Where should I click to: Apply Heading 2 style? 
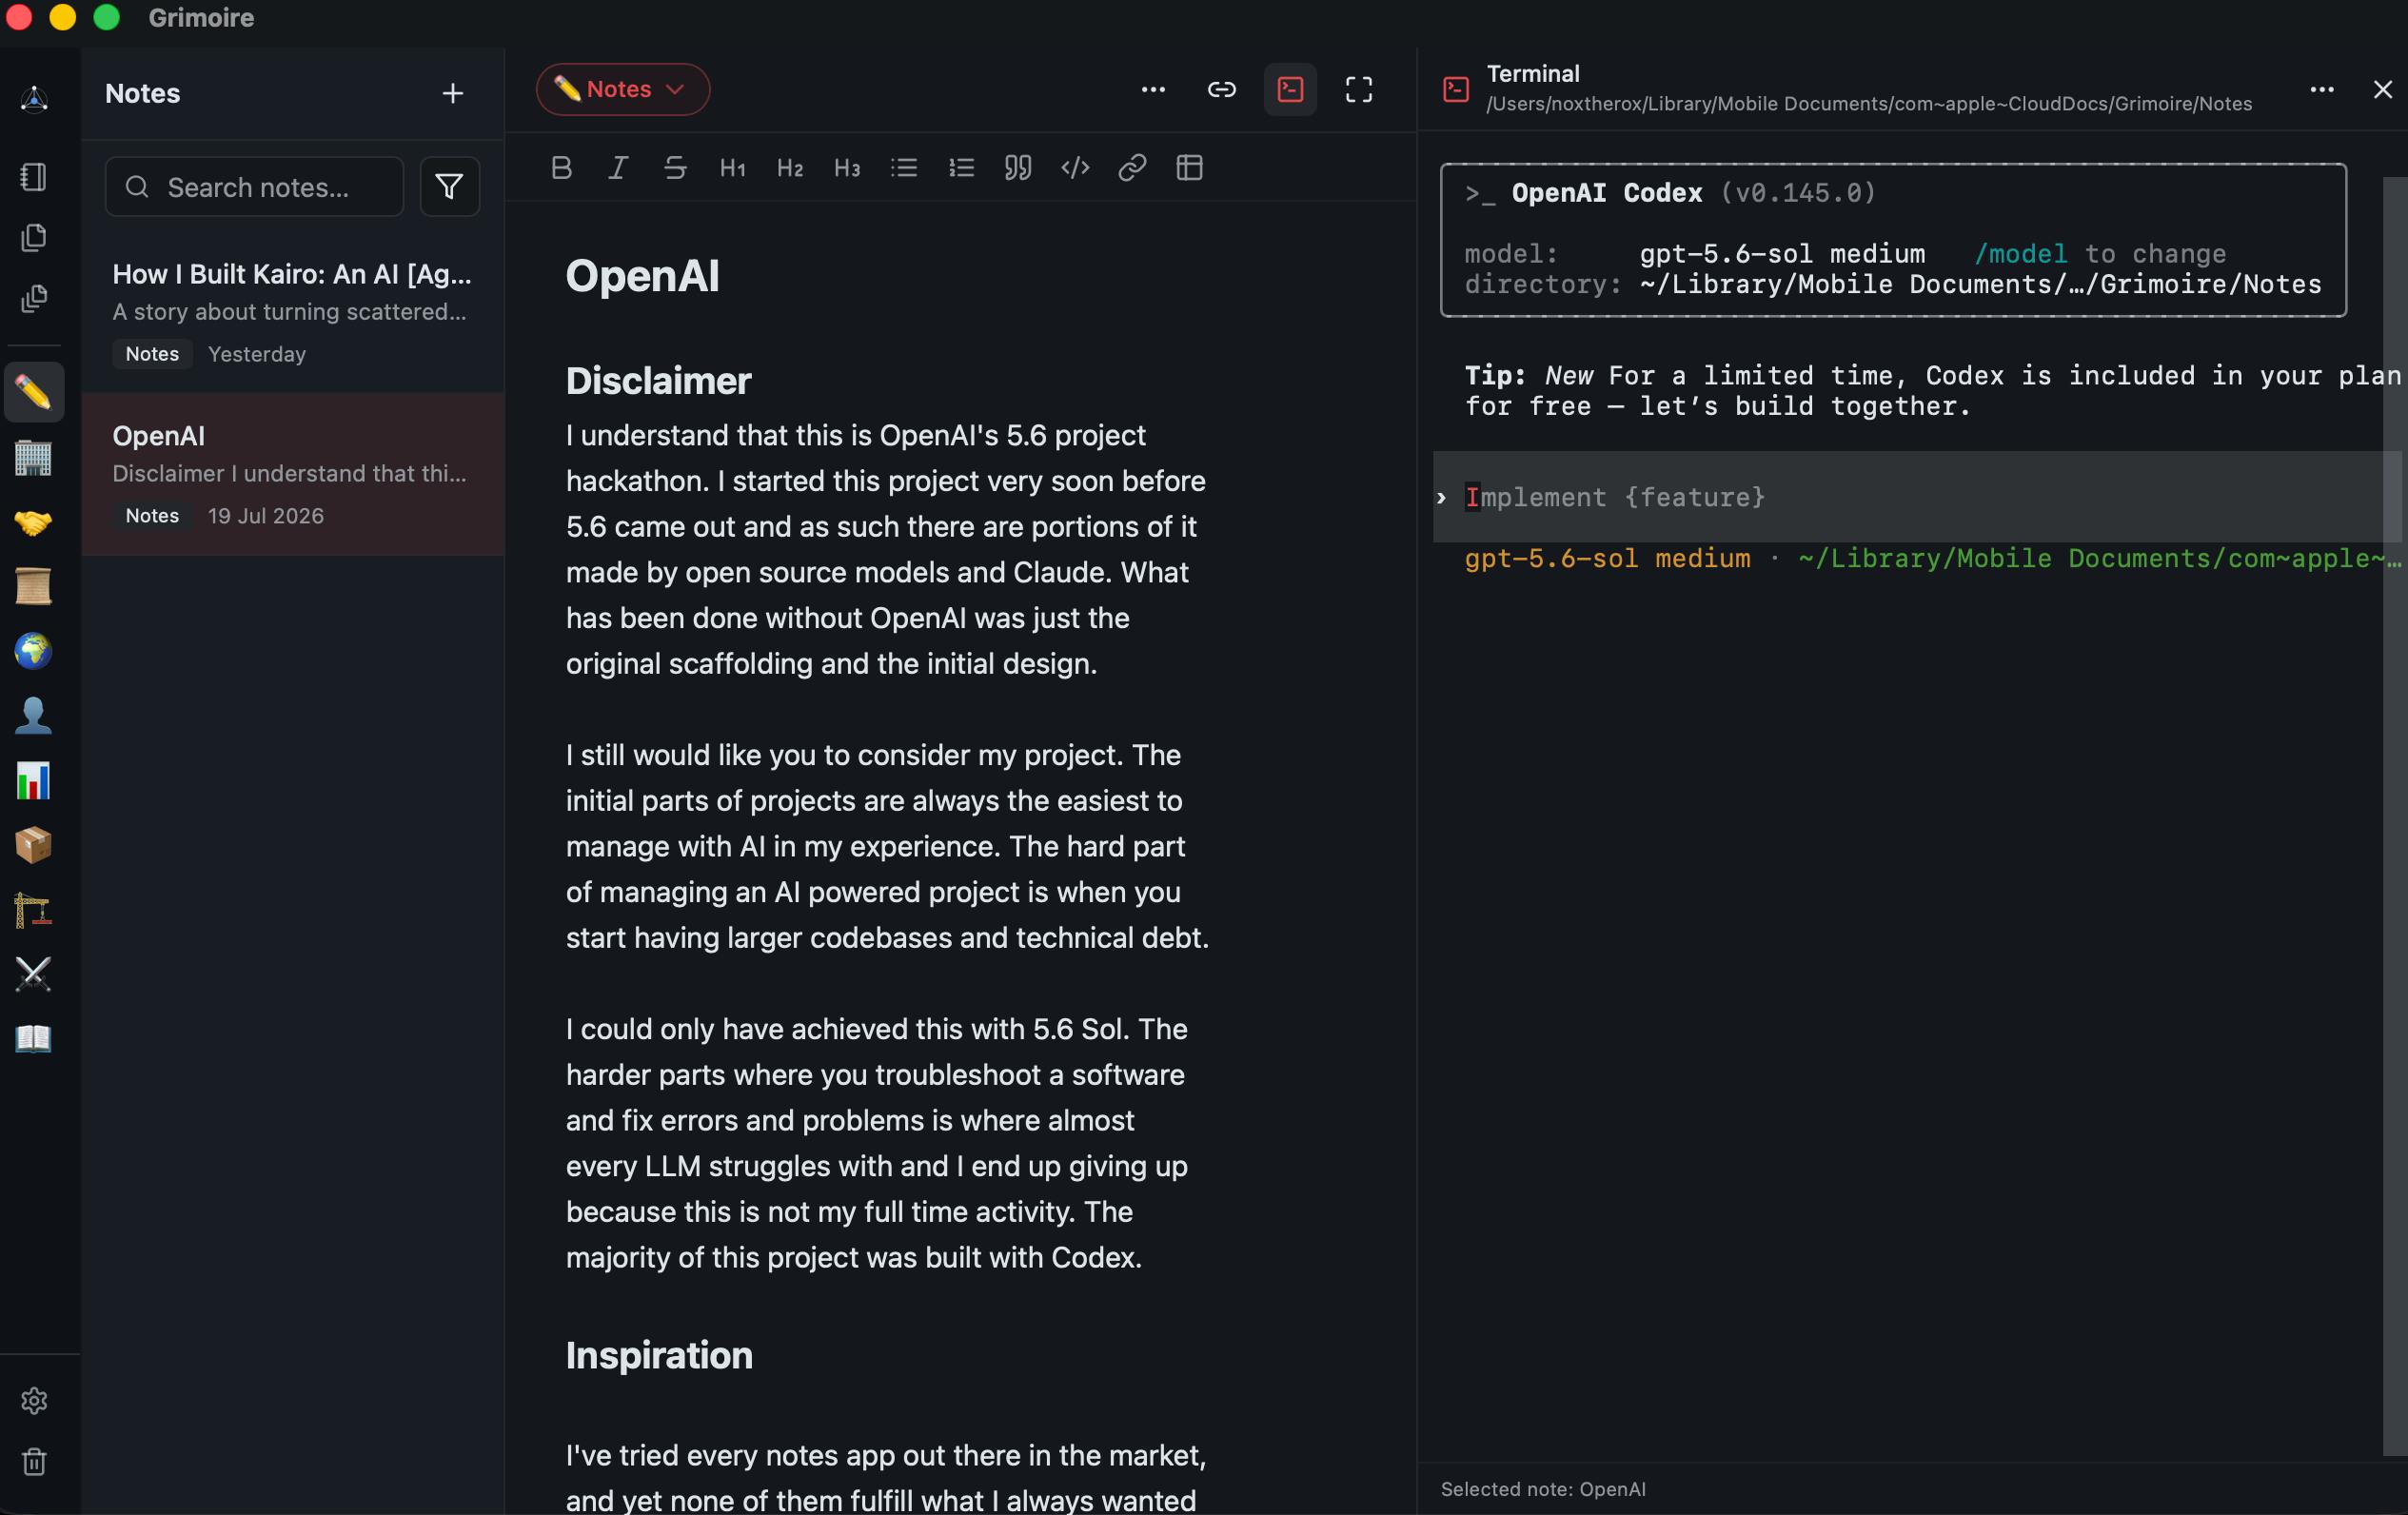[x=789, y=167]
